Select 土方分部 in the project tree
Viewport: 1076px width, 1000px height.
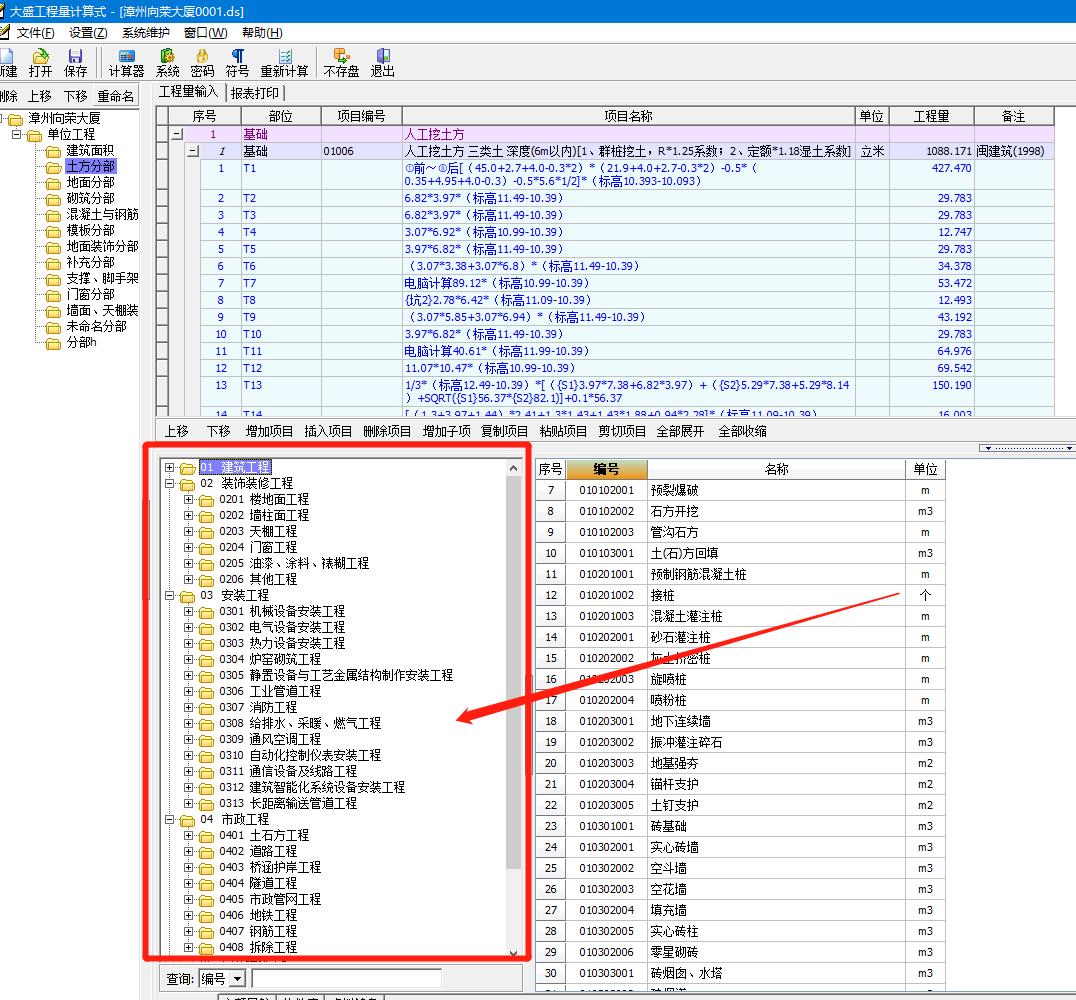(x=90, y=166)
